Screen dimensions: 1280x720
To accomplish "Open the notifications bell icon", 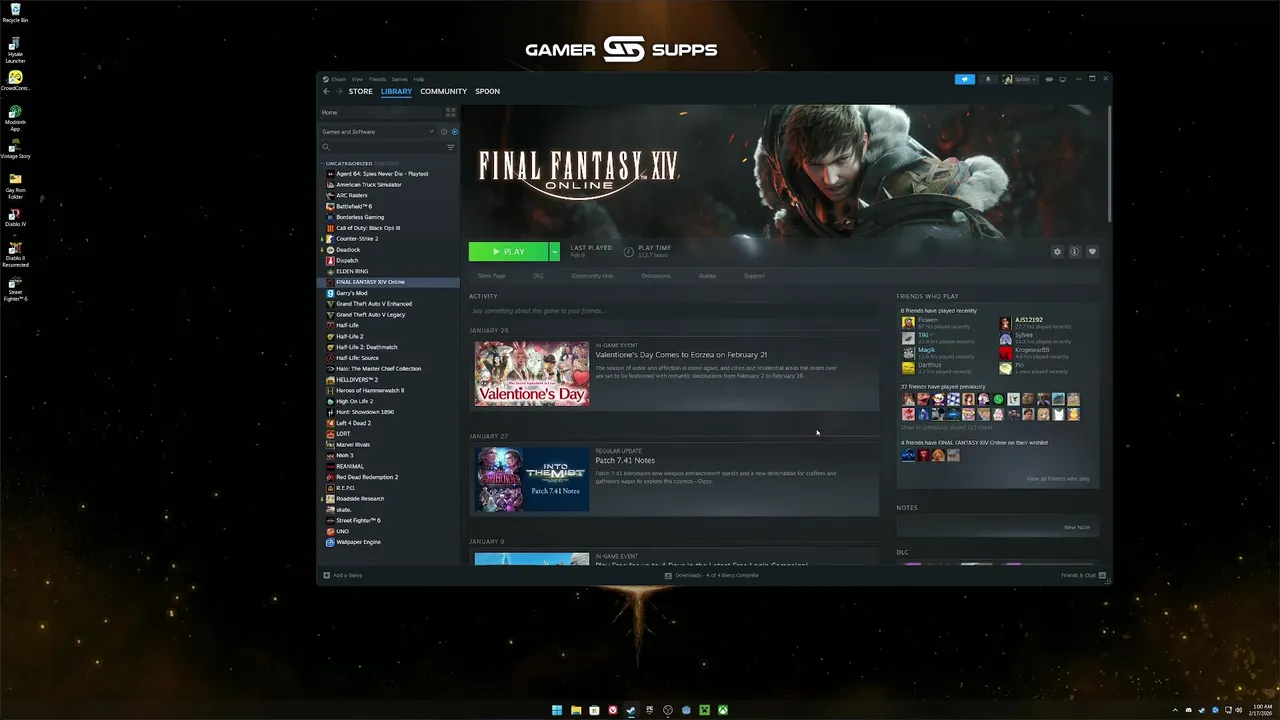I will (988, 79).
